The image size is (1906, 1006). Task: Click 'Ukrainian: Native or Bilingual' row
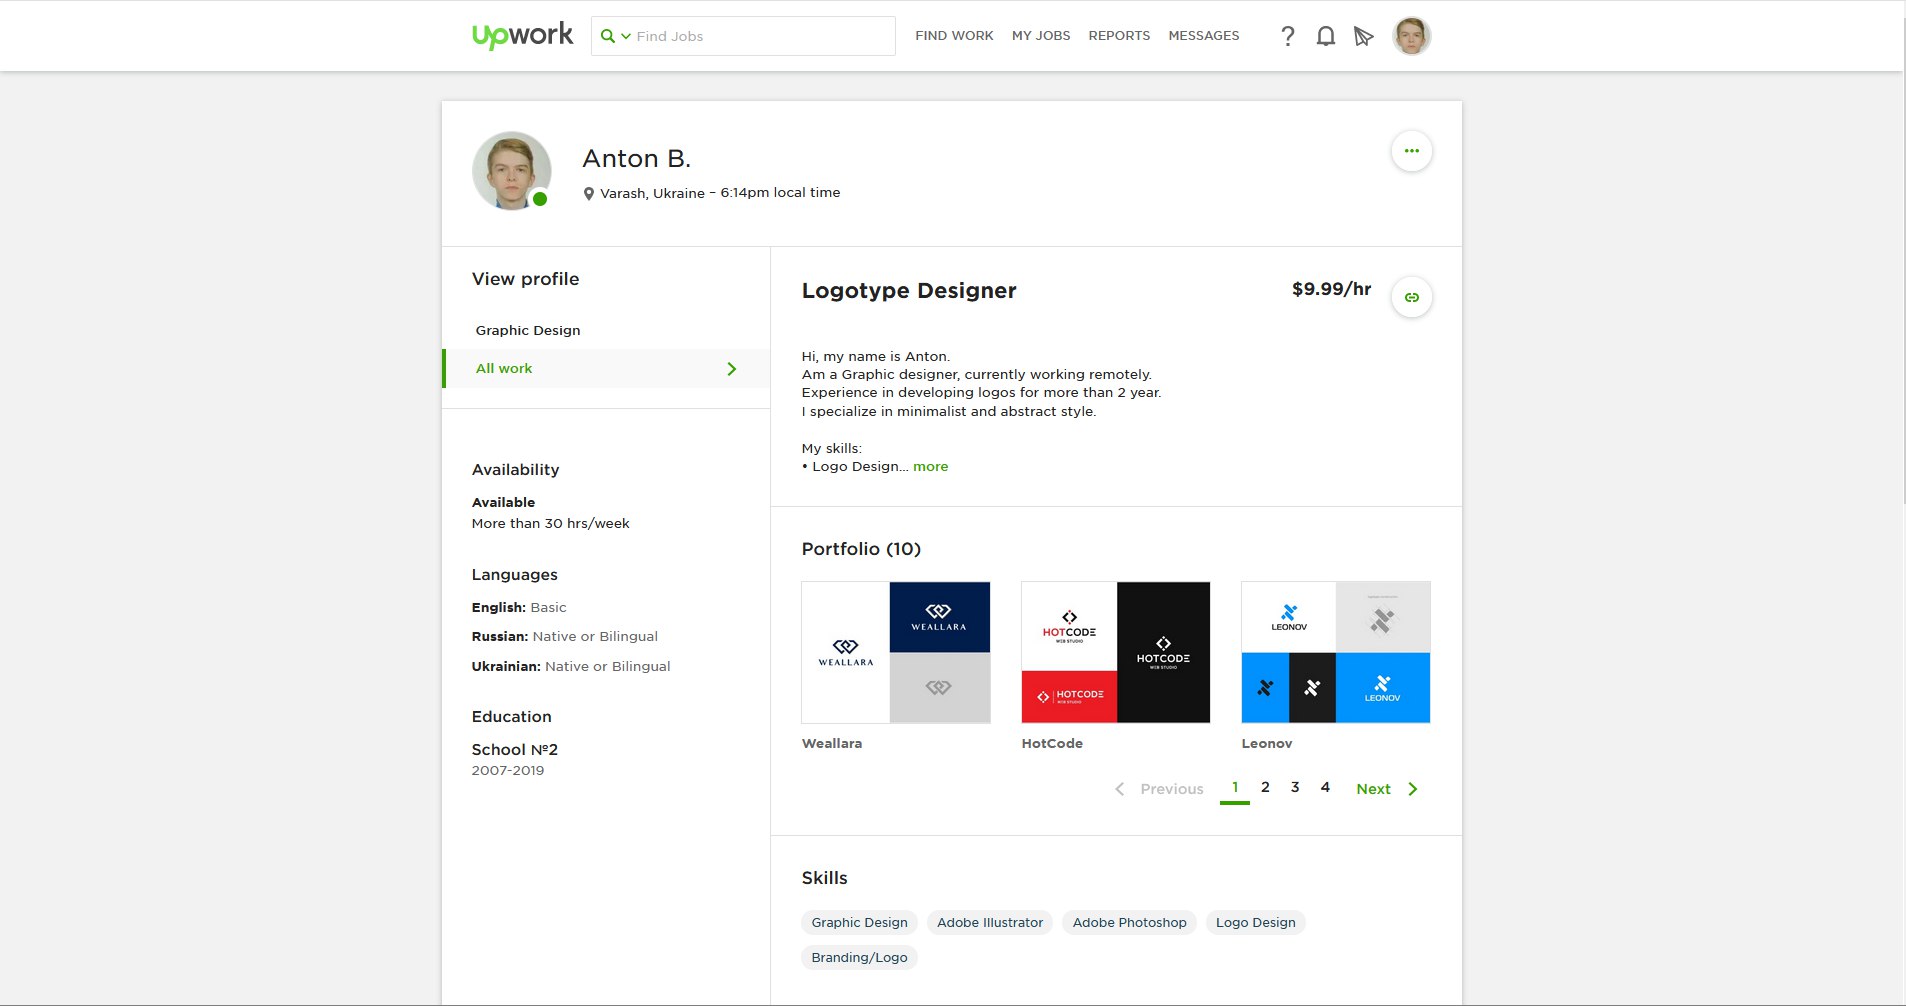tap(571, 666)
